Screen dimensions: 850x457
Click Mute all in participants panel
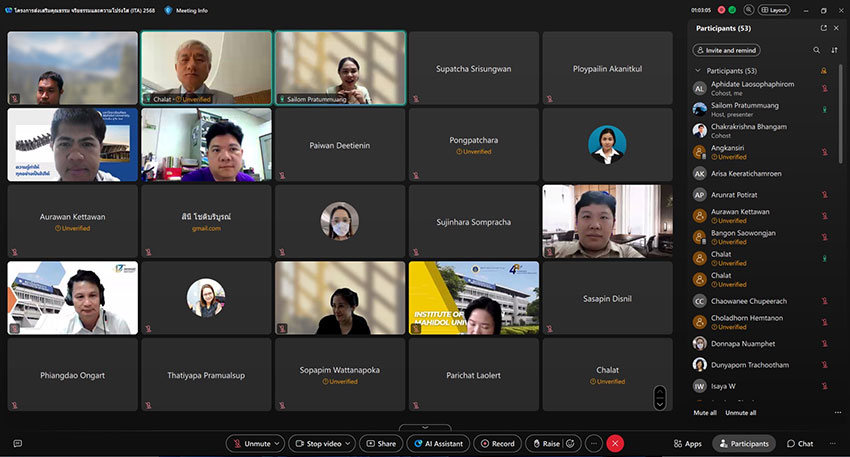[x=705, y=412]
